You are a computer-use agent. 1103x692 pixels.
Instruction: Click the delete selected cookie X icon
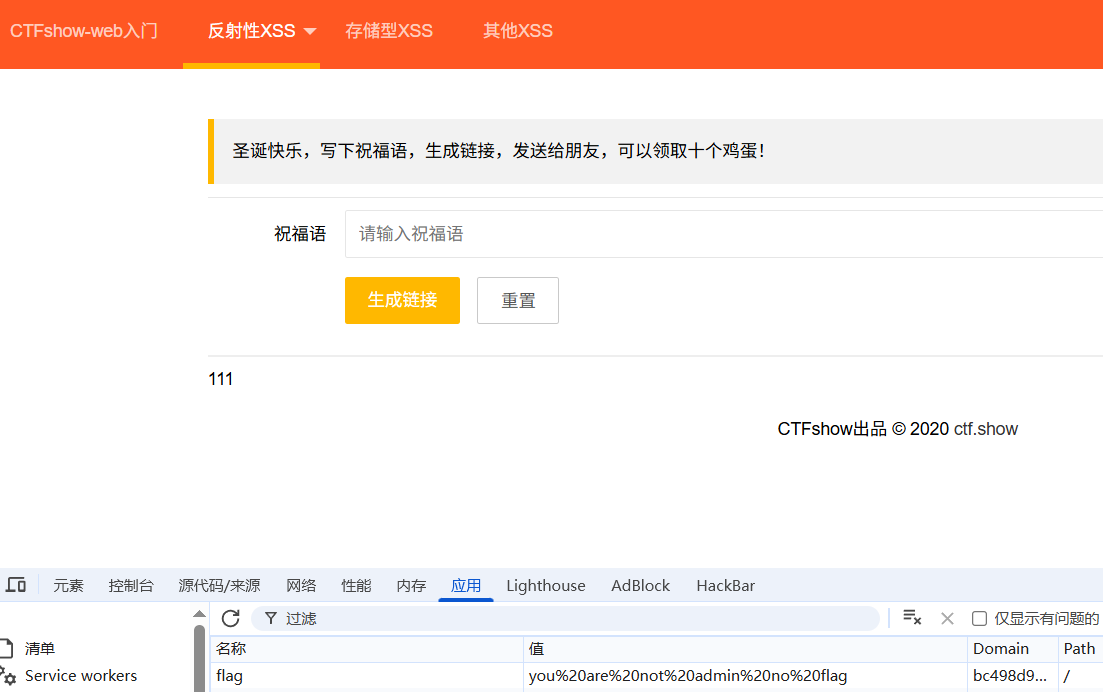(x=948, y=619)
